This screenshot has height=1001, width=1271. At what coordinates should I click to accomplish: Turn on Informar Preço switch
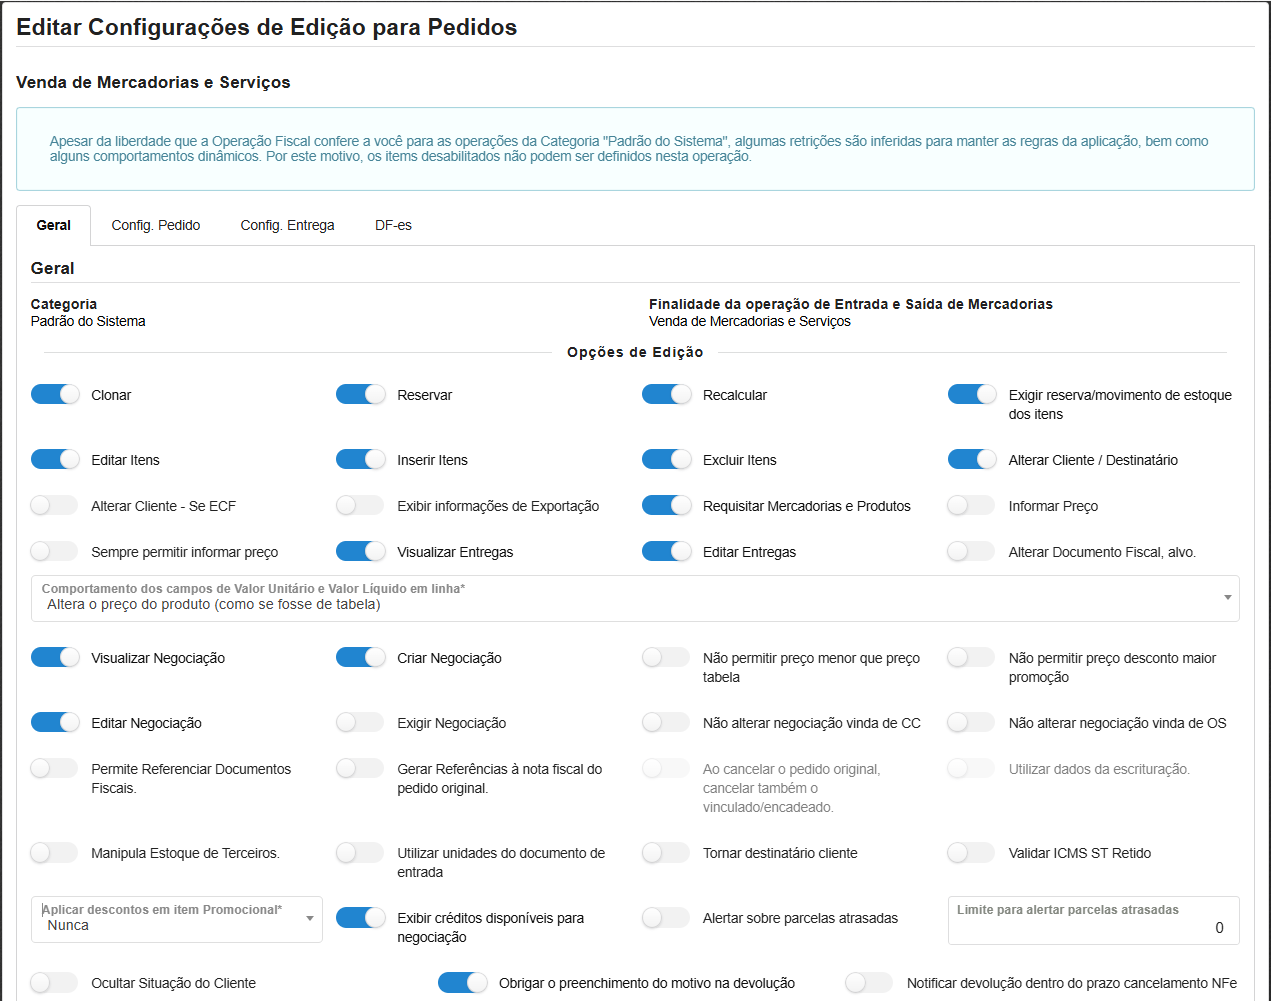[x=971, y=505]
